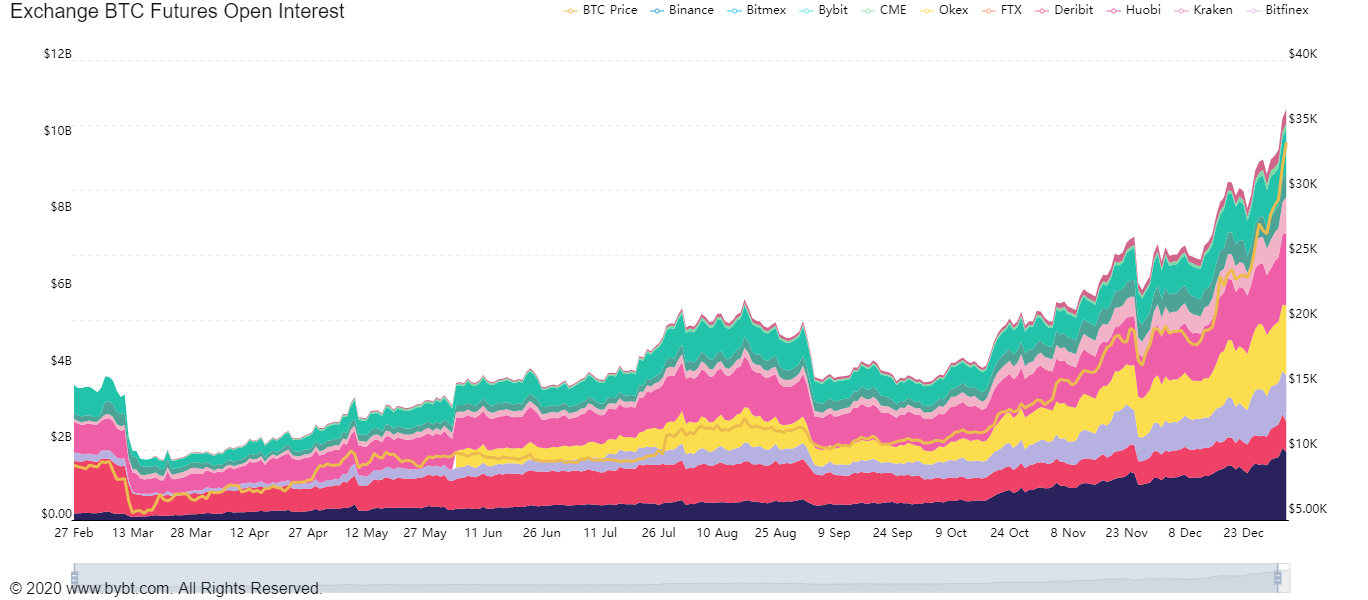Click the 9 Sep date axis label
This screenshot has height=600, width=1368.
click(833, 533)
